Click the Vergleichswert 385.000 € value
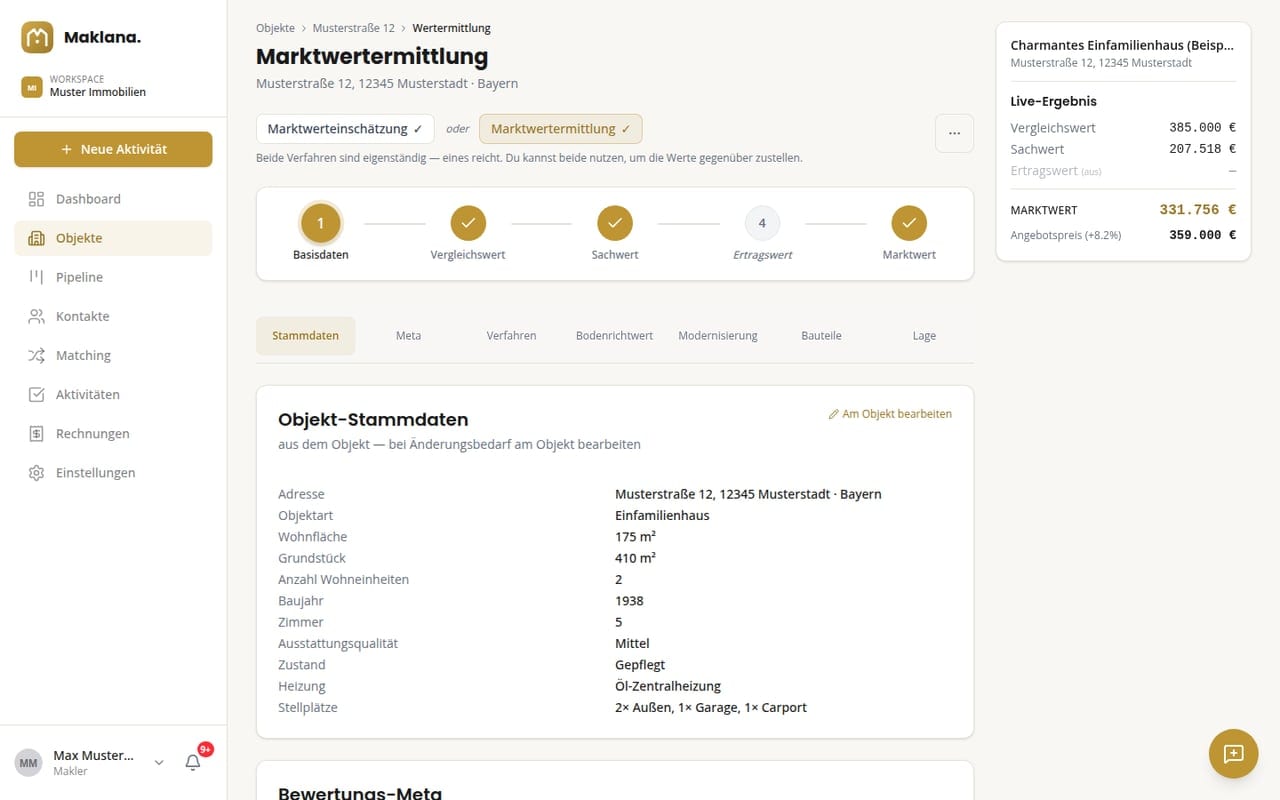1280x800 pixels. (1202, 128)
